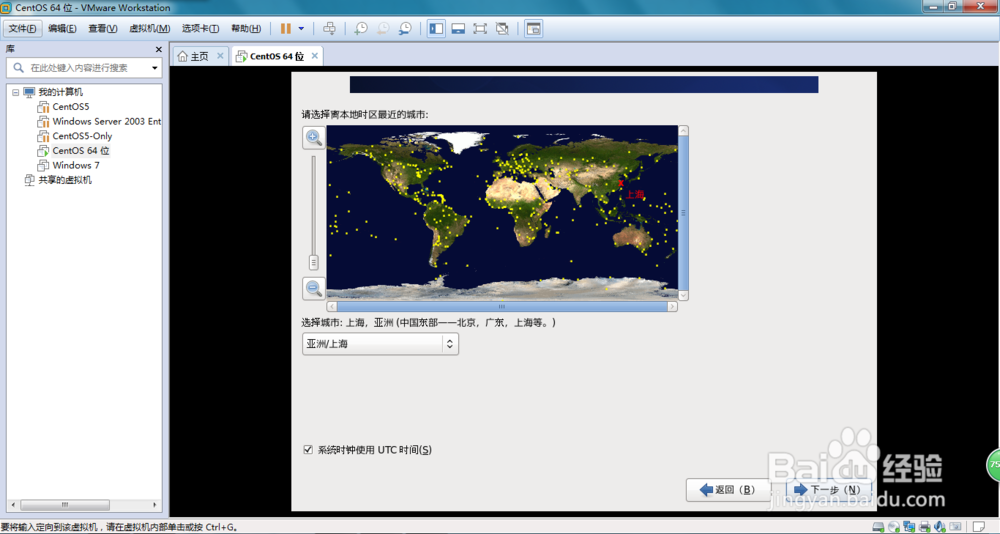Open the power options arrow beside the pause button
Screen dimensions: 1000x534
point(301,29)
